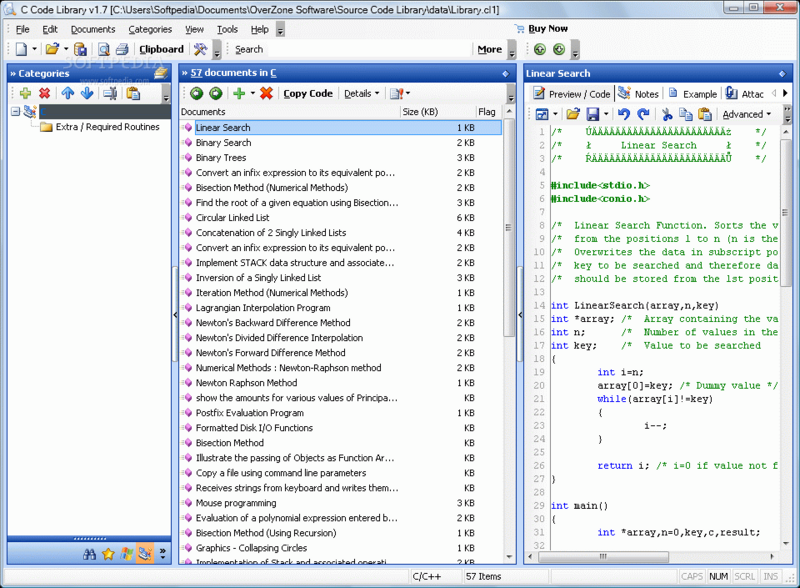Image resolution: width=800 pixels, height=588 pixels.
Task: Click the save floppy icon in code editor
Action: [592, 114]
